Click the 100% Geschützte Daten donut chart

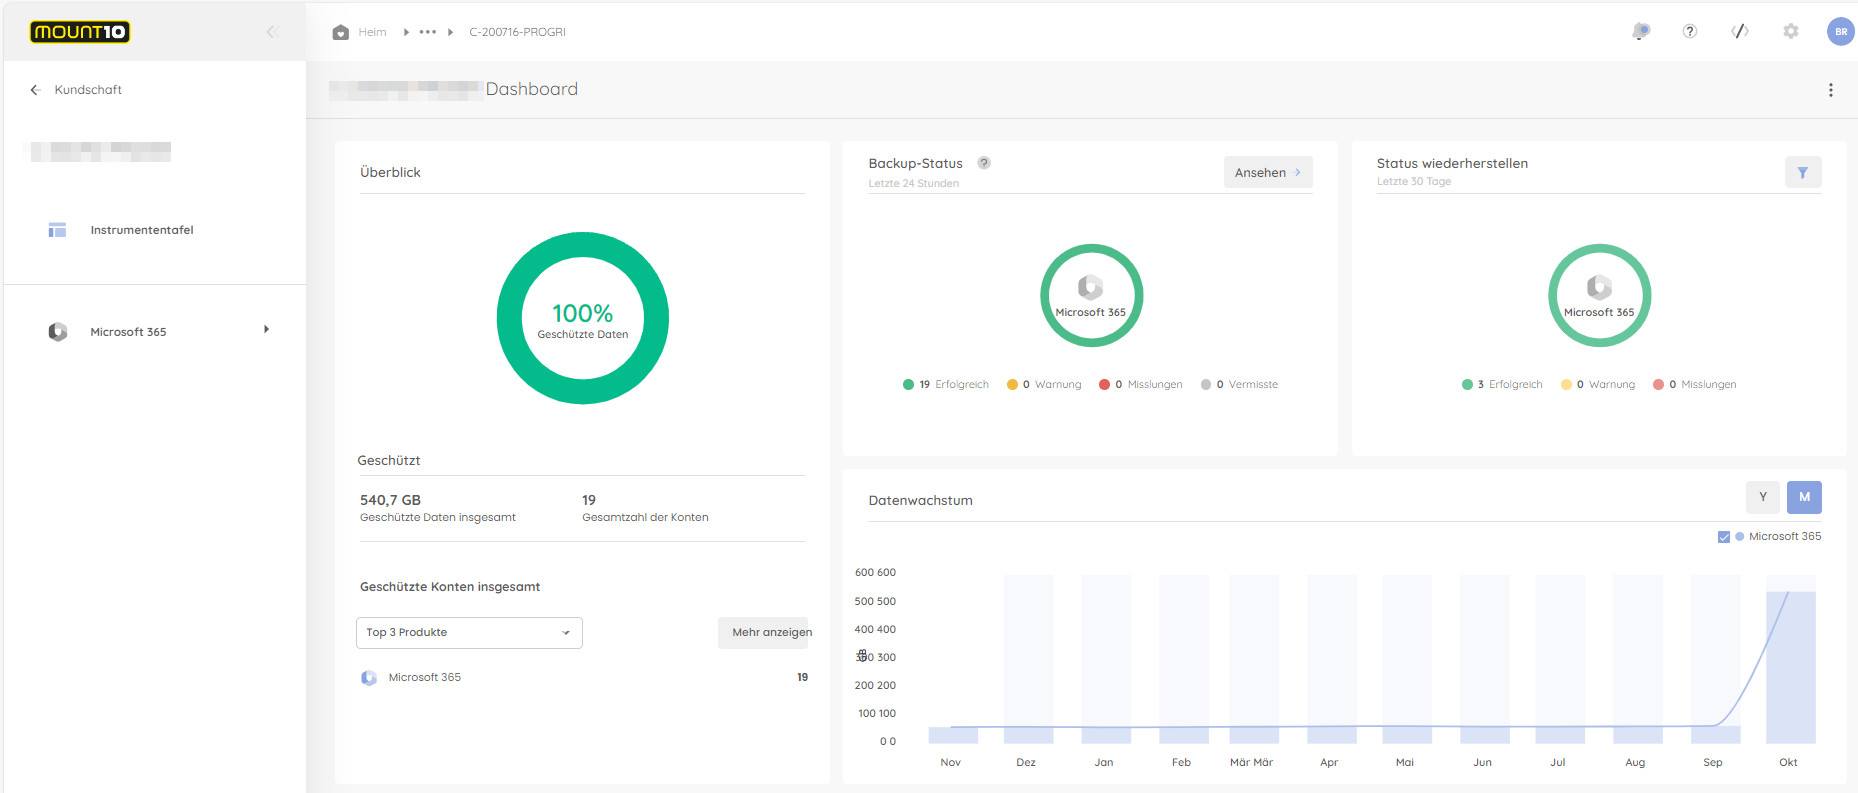582,319
